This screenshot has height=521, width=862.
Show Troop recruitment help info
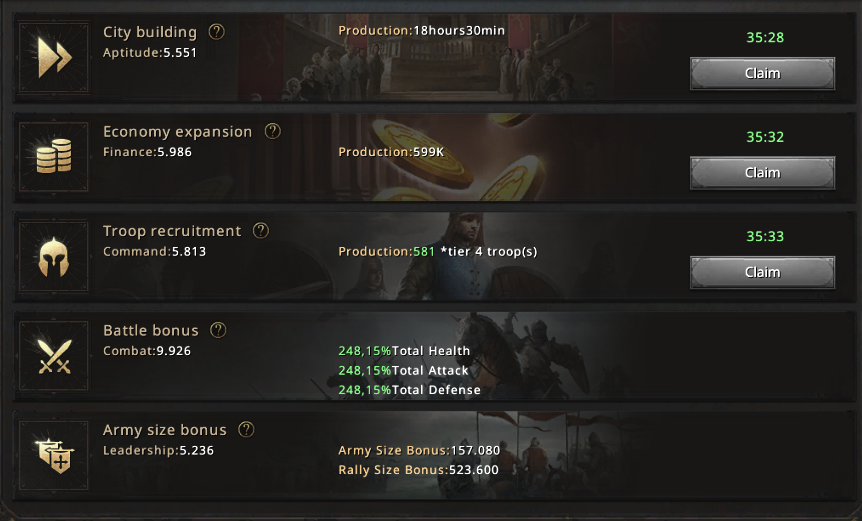261,231
